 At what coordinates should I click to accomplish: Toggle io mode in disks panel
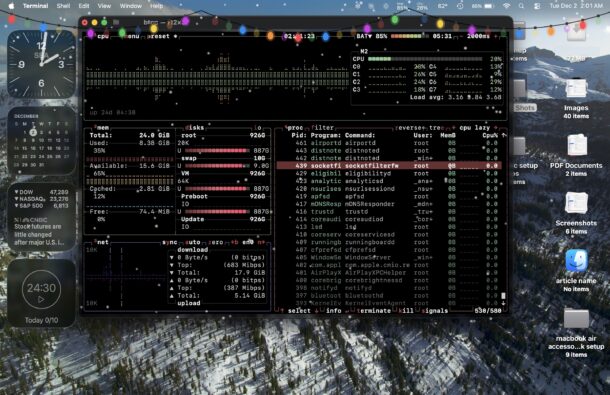(x=258, y=128)
